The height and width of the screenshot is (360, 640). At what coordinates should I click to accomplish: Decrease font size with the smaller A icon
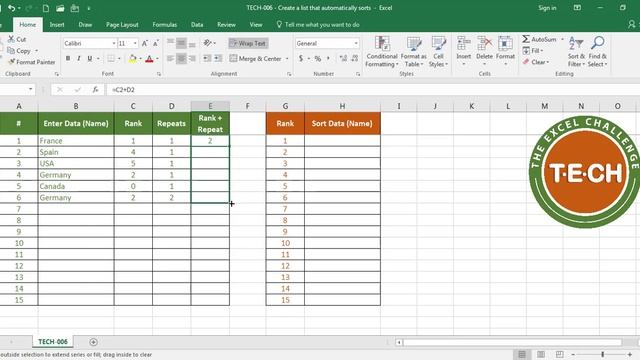[x=156, y=43]
